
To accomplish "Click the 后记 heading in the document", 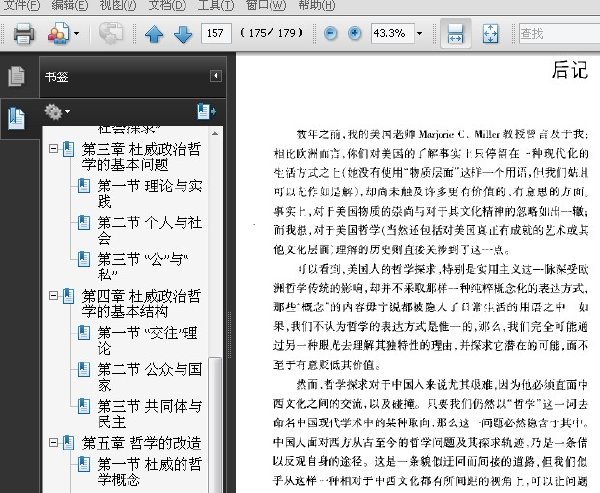I will pyautogui.click(x=569, y=70).
